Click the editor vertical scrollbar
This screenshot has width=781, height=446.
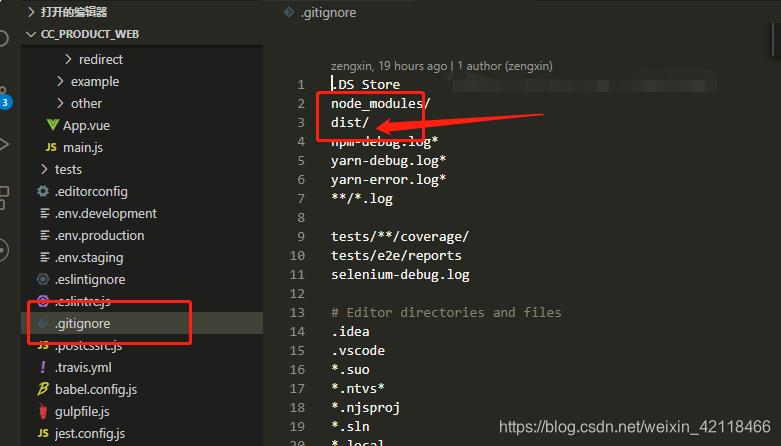point(776,40)
